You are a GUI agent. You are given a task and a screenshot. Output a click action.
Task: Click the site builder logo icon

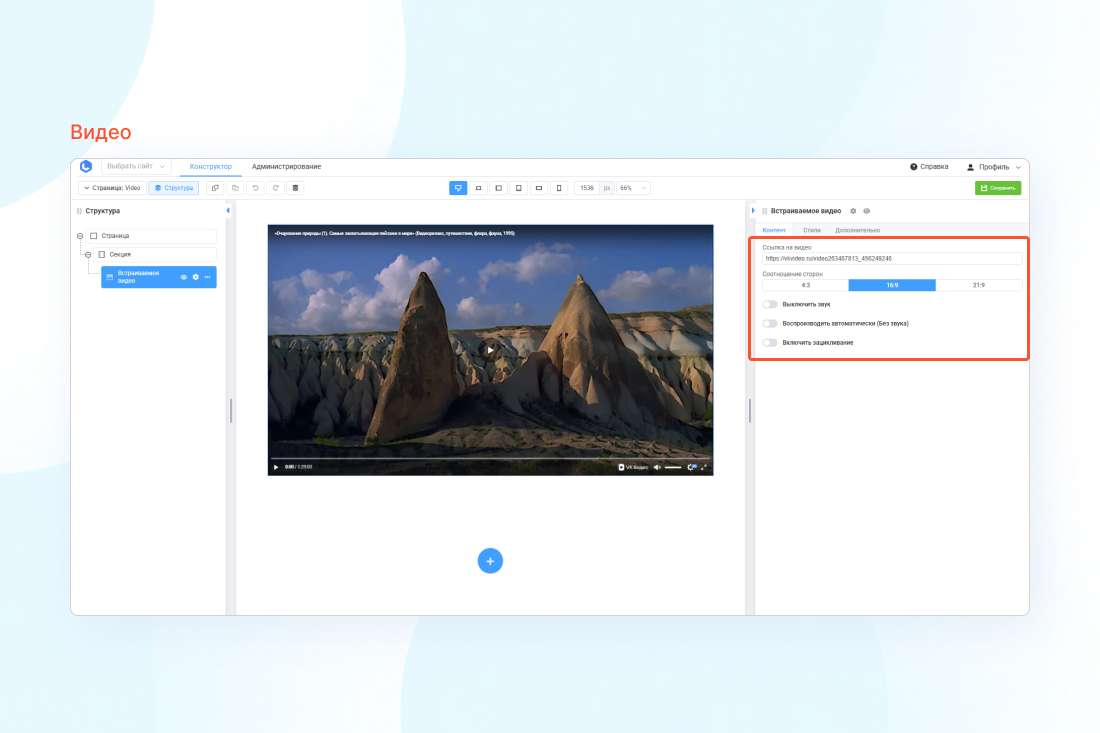tap(86, 166)
